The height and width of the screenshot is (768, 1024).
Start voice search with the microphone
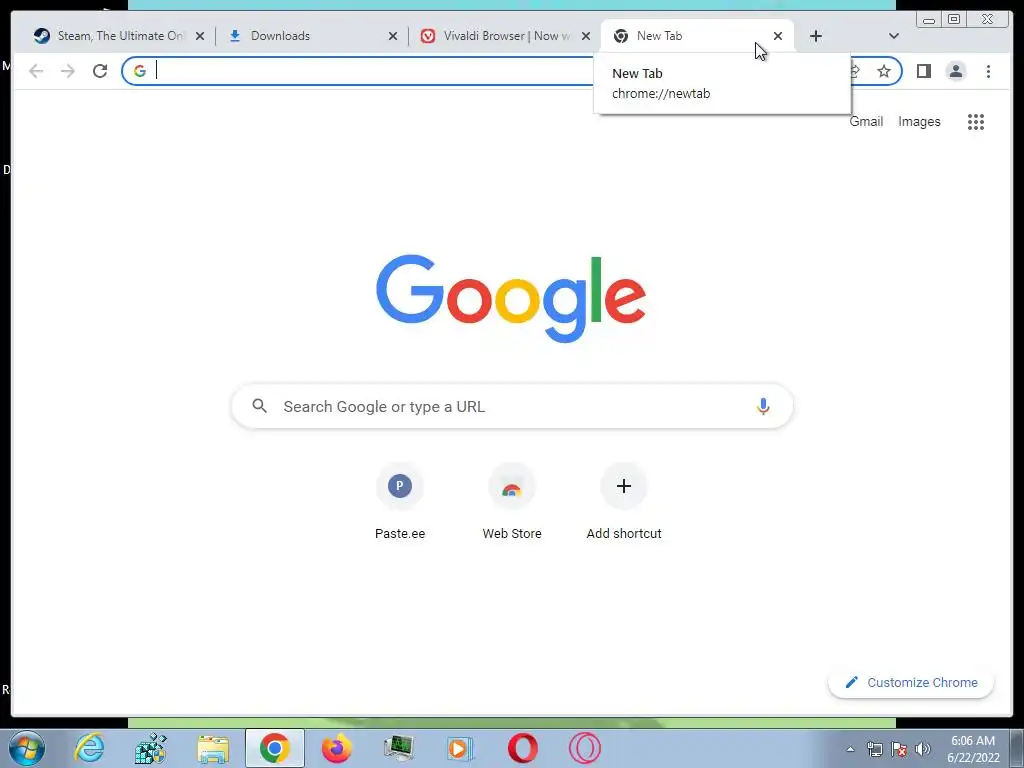[763, 406]
